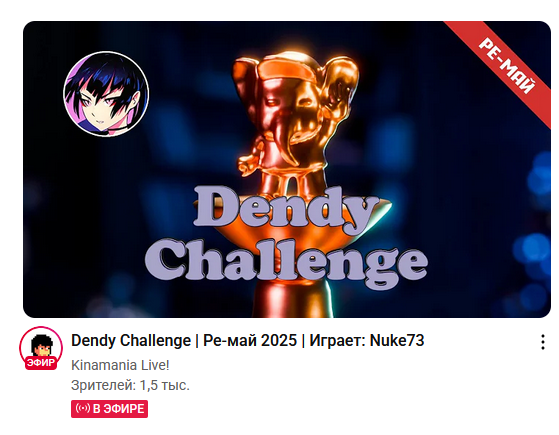The image size is (559, 435).
Task: Click the word Играет: in the title
Action: [x=337, y=340]
